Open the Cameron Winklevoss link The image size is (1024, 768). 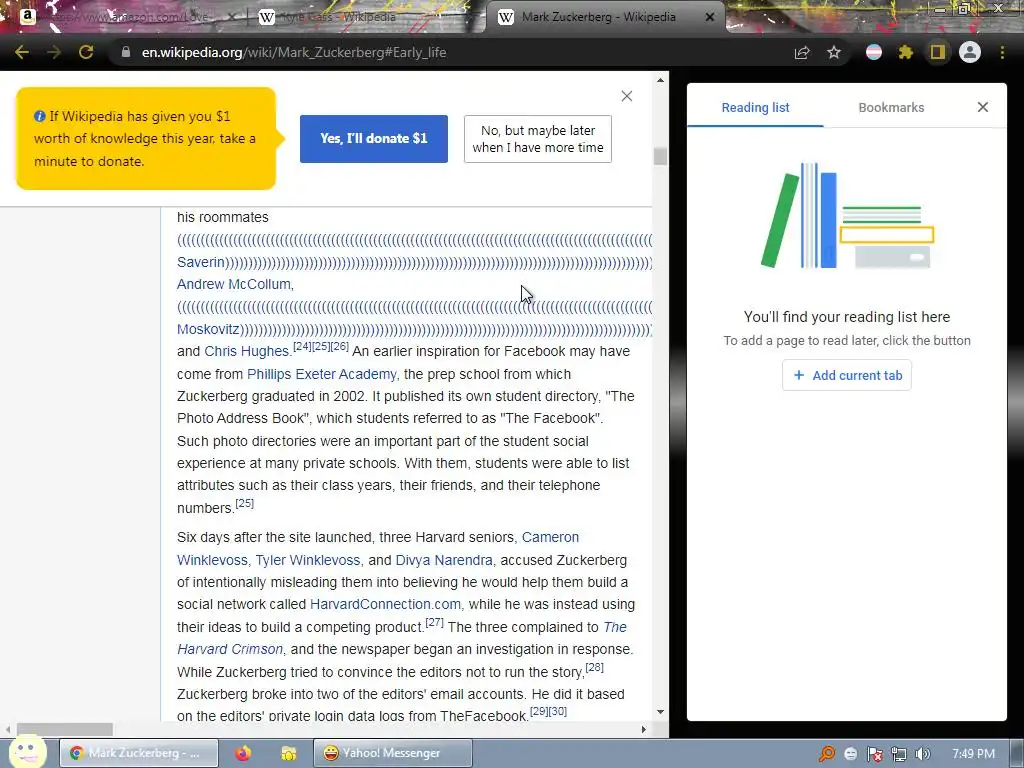coord(550,537)
